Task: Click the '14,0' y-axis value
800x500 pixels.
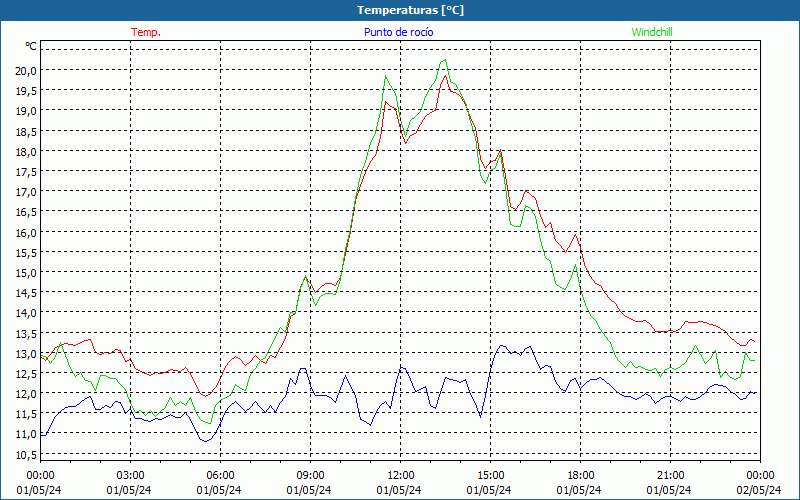Action: [26, 313]
